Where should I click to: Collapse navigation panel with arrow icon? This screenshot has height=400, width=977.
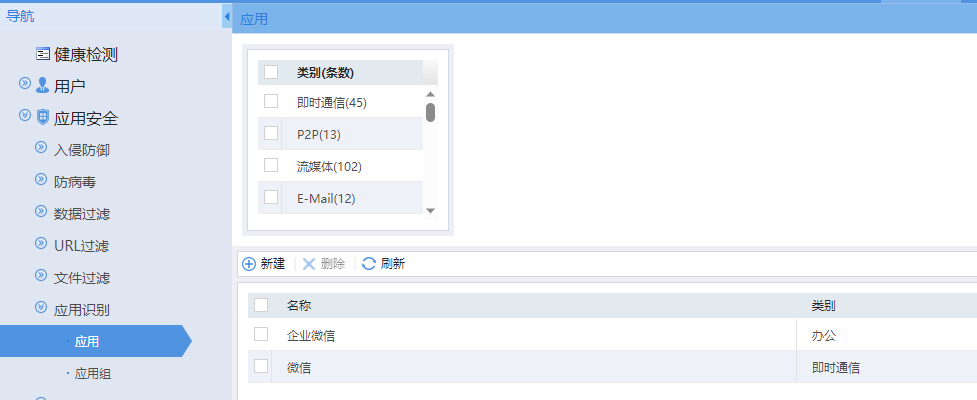pyautogui.click(x=227, y=16)
